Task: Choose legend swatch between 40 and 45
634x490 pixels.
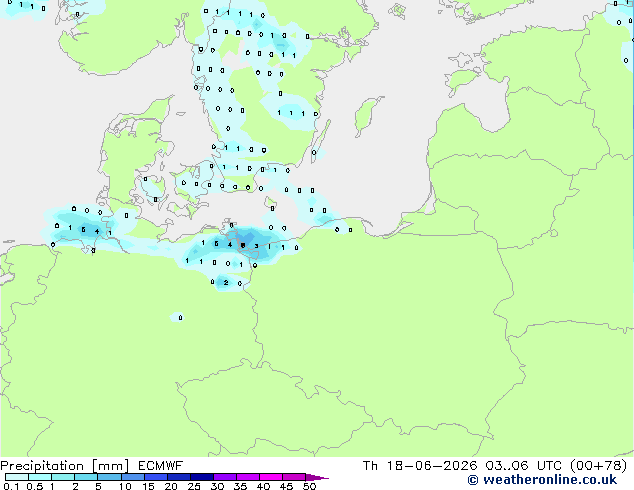Action: [x=271, y=477]
